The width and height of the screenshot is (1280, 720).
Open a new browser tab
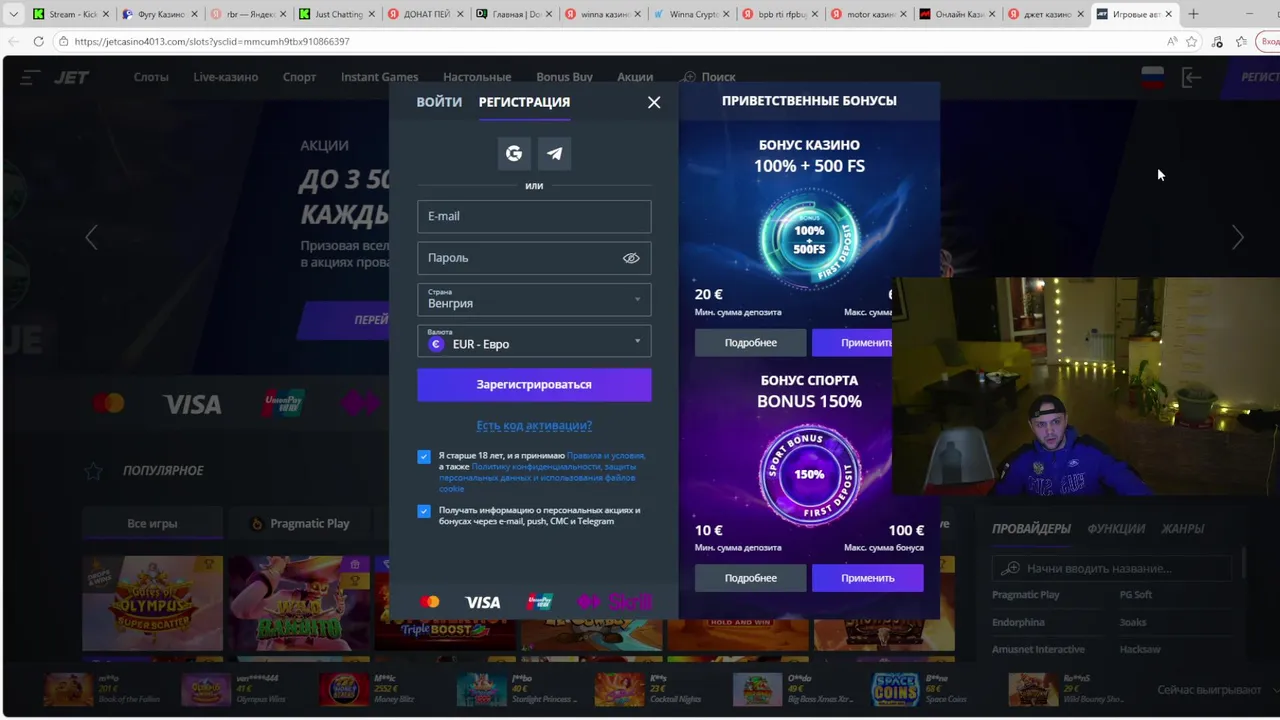point(1193,14)
